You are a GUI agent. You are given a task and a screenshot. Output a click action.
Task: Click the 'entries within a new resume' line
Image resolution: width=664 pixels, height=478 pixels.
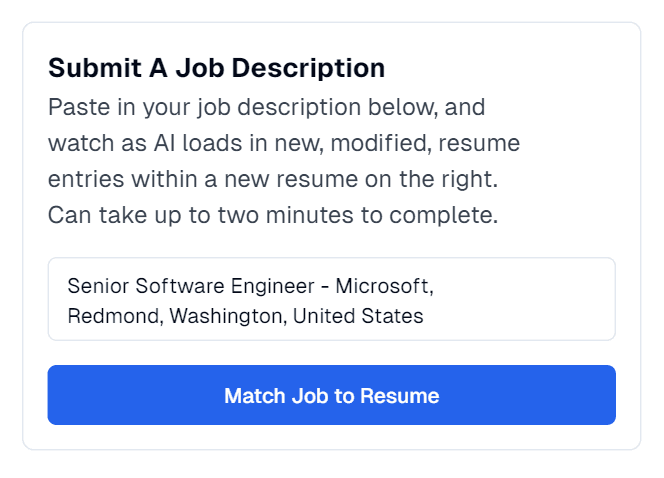pos(272,179)
